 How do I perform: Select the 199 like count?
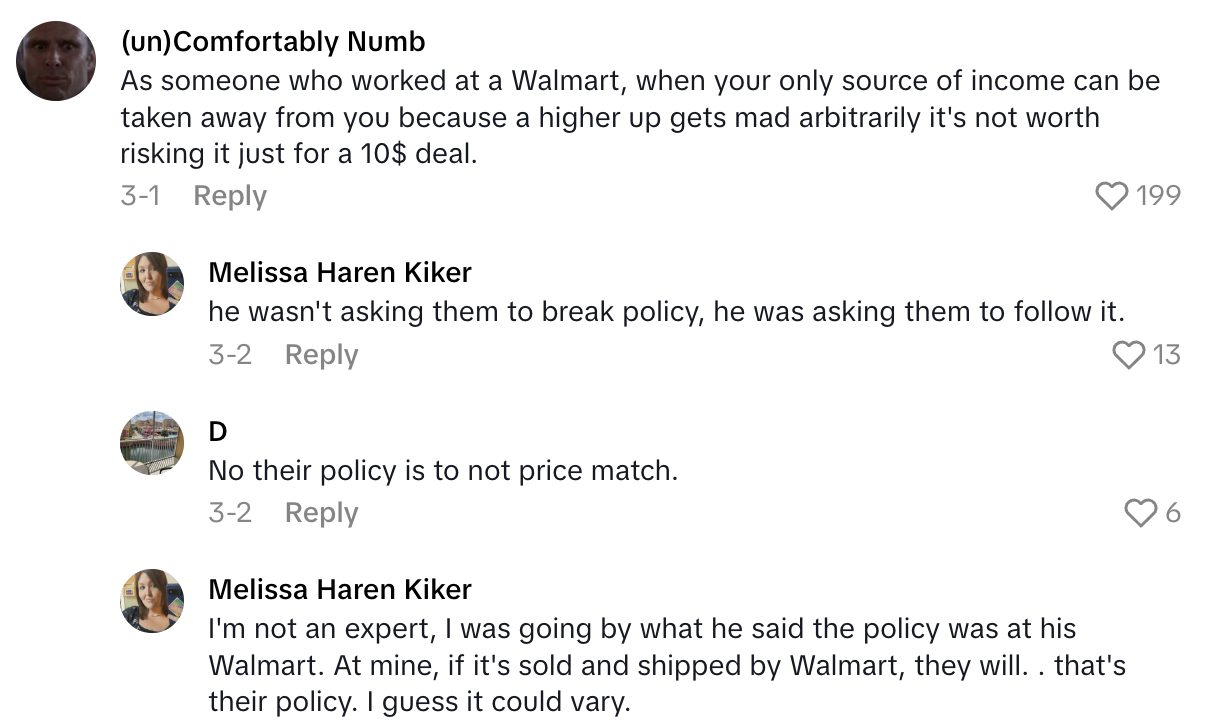(x=1161, y=196)
